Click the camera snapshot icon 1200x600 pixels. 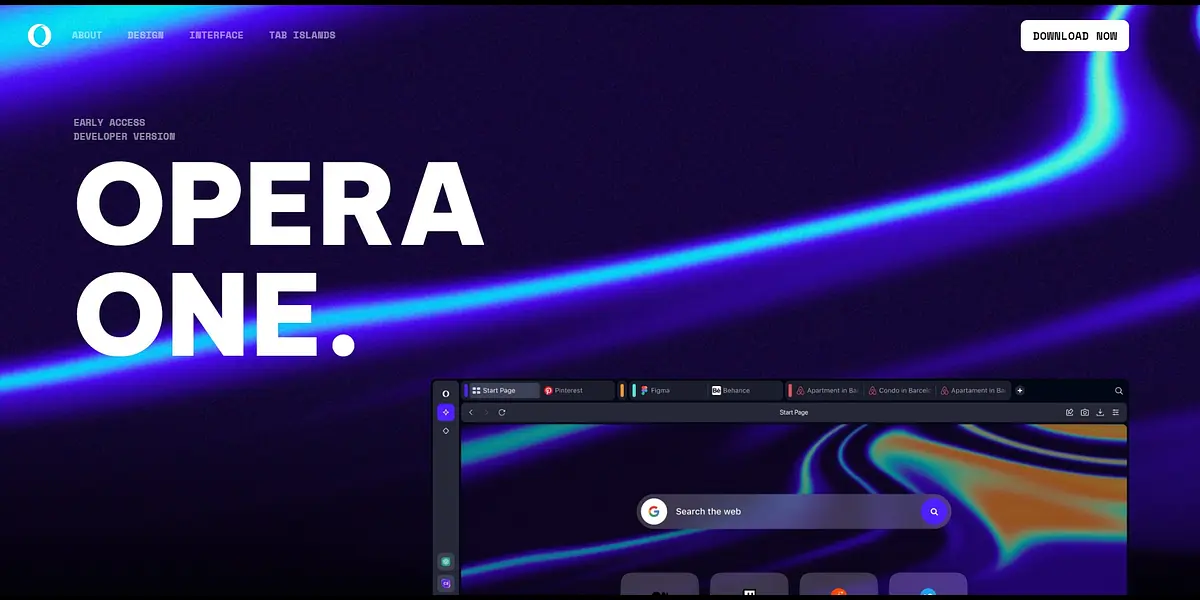tap(1085, 412)
